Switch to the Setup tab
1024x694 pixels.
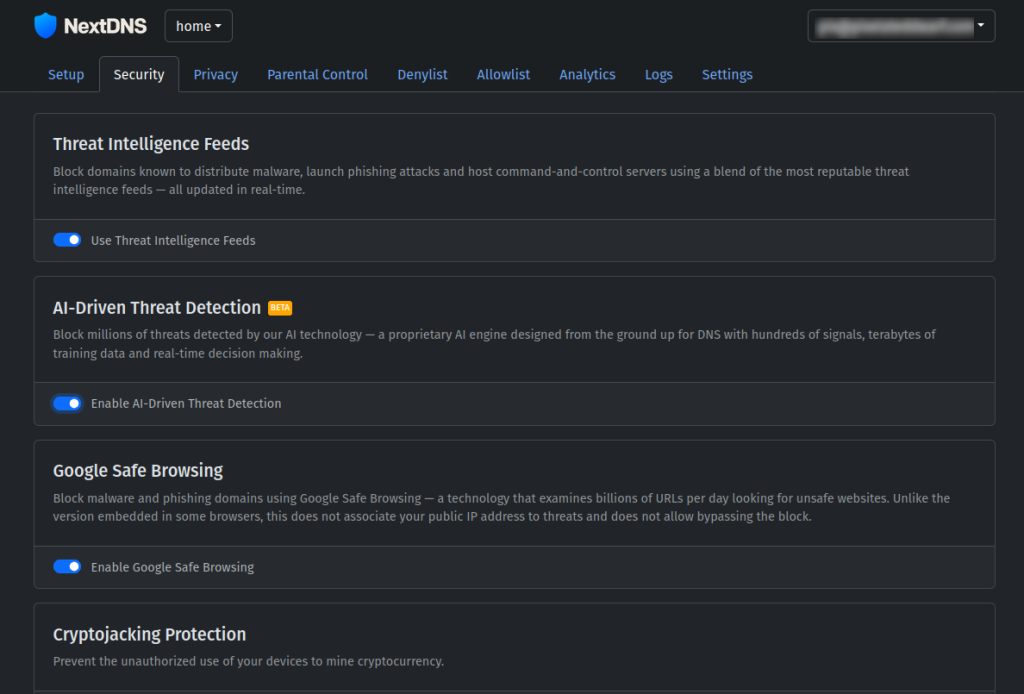(66, 74)
